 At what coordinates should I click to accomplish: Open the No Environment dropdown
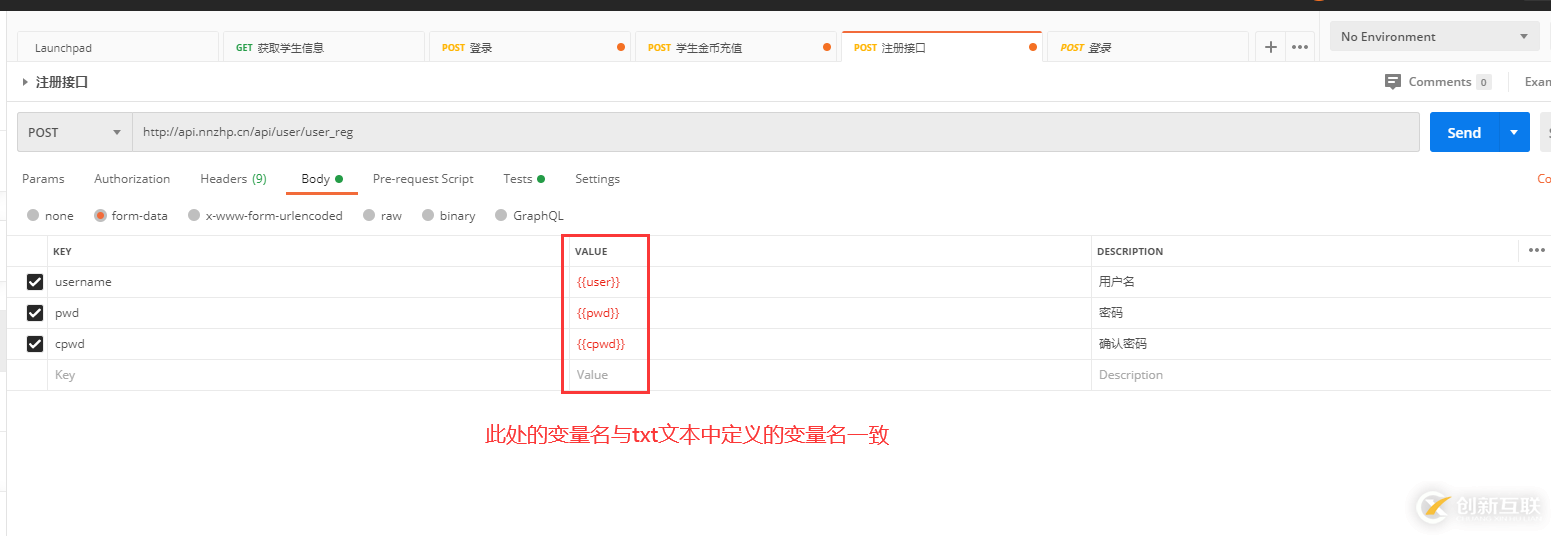(x=1435, y=37)
